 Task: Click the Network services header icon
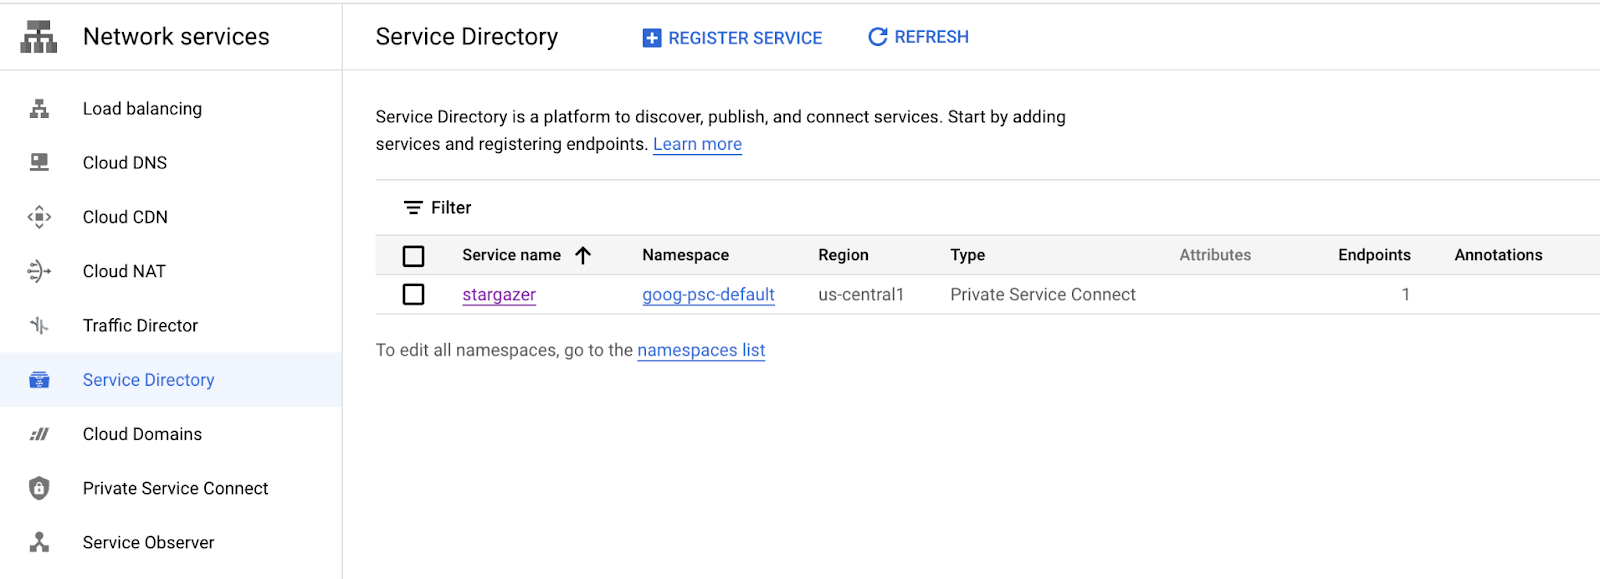(x=39, y=37)
